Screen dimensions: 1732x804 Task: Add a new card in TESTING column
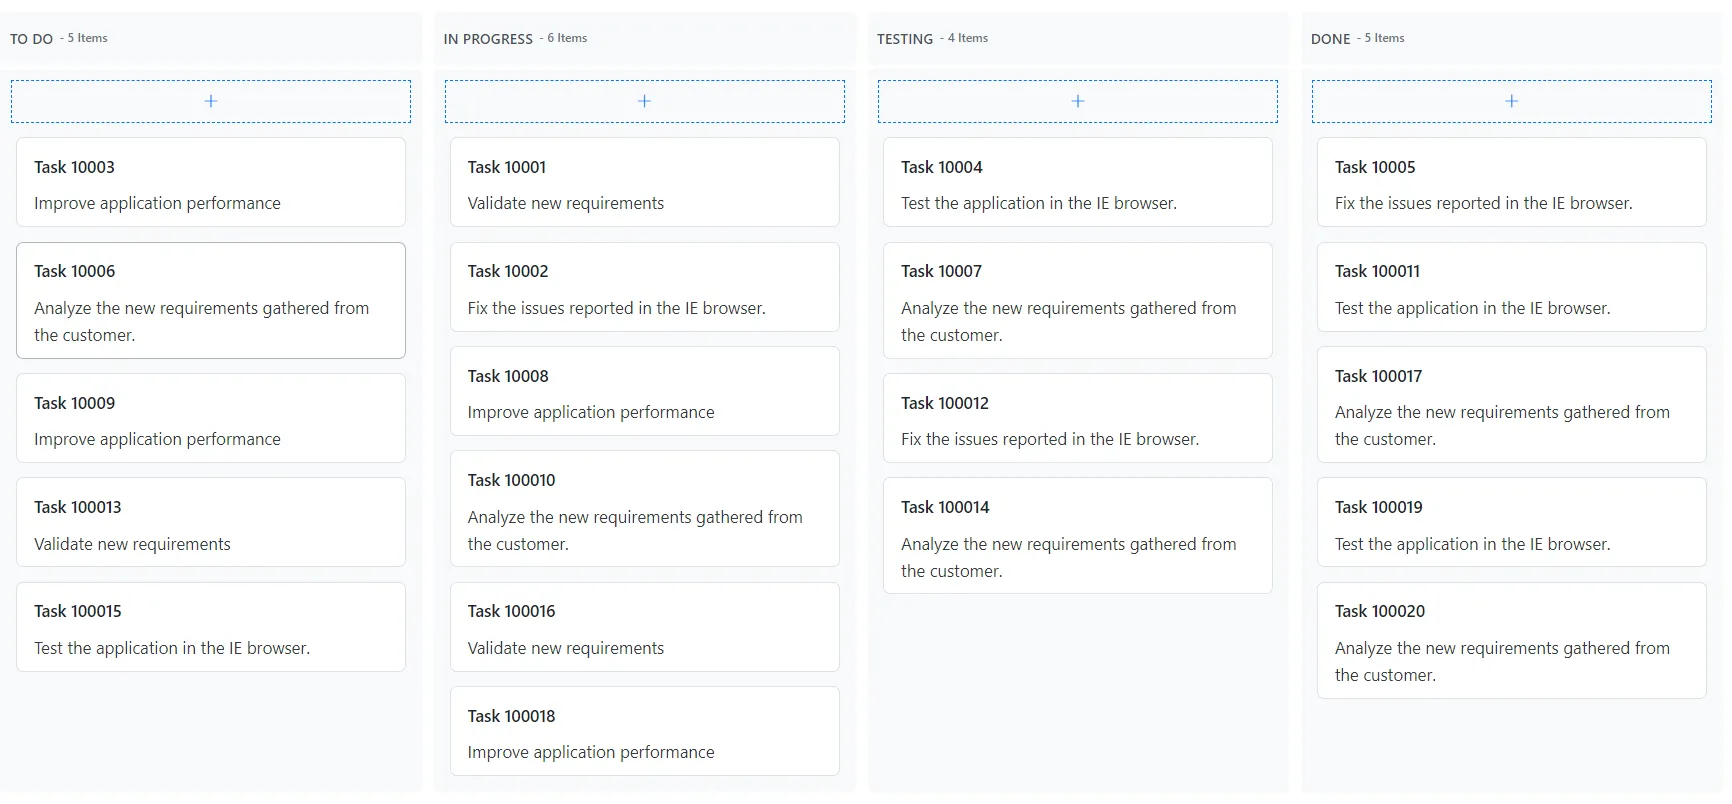(1078, 101)
